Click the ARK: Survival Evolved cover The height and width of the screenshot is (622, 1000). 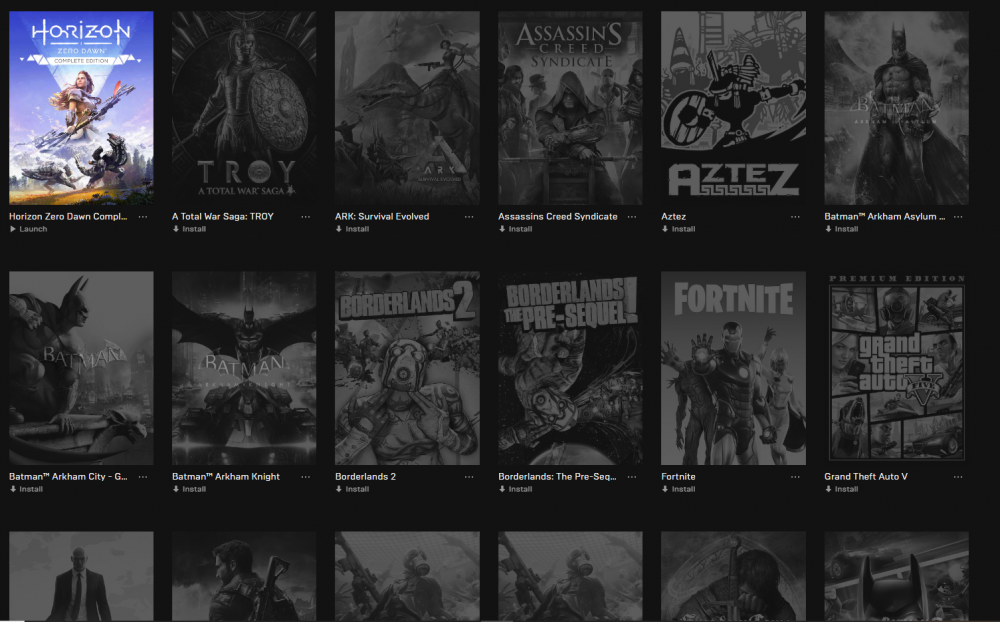coord(408,108)
